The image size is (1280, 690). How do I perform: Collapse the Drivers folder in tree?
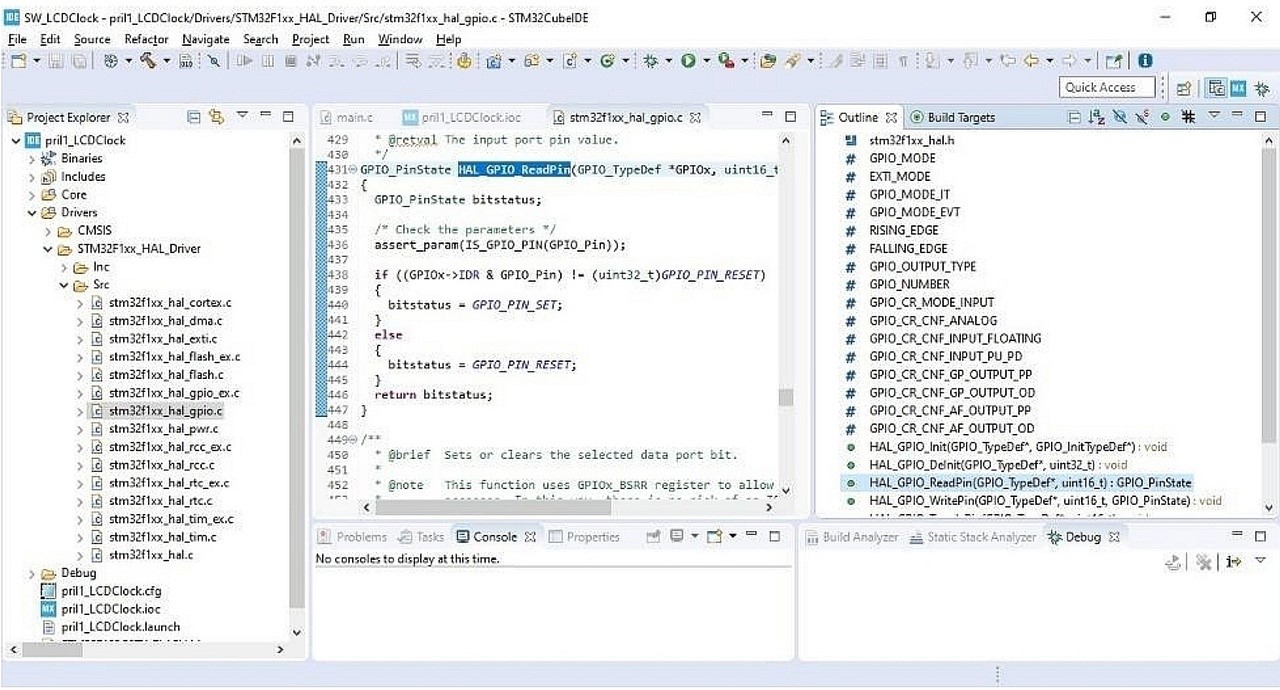[x=32, y=213]
